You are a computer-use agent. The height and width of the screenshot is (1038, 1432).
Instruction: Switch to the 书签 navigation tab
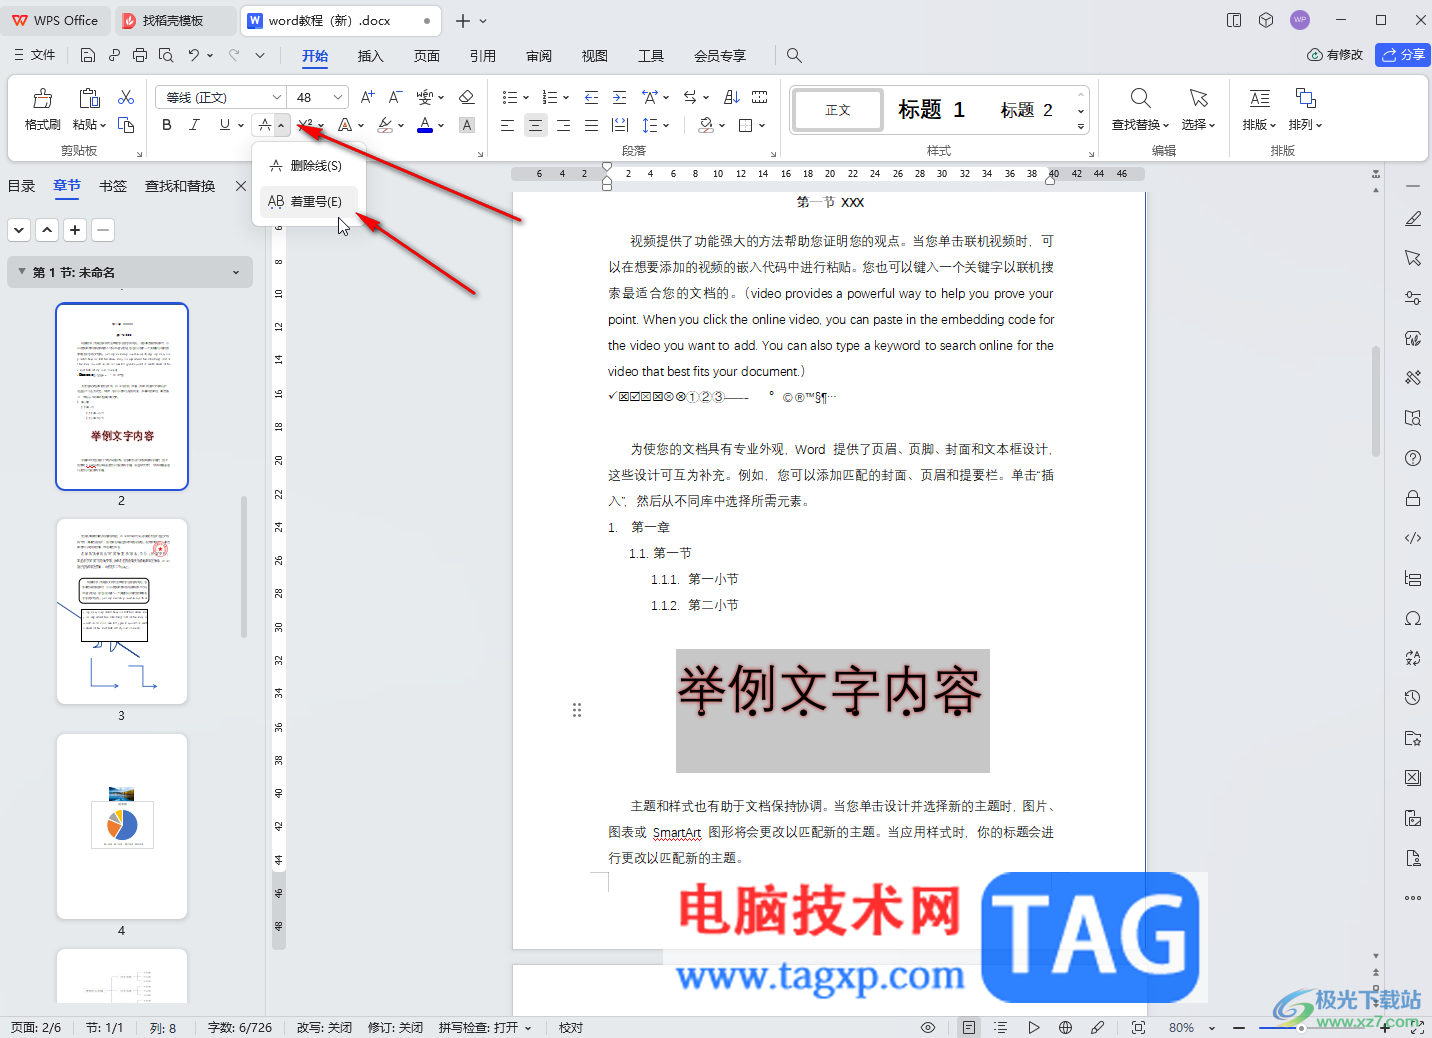(x=113, y=186)
